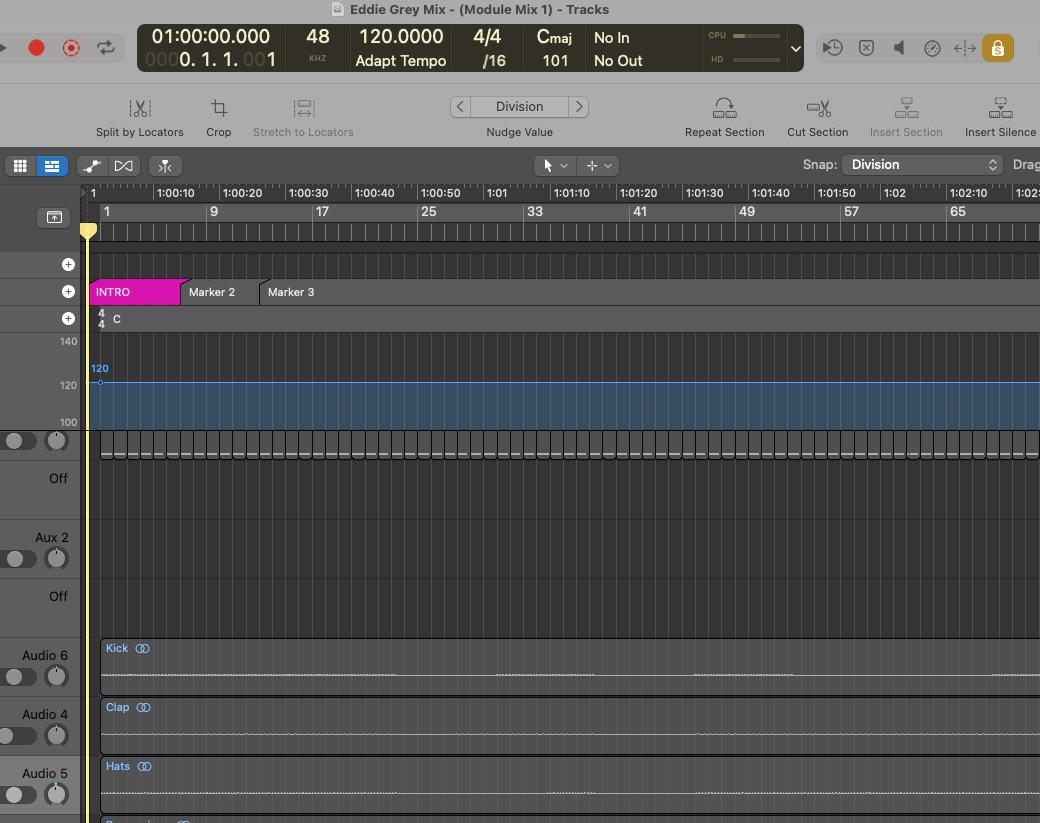Click the Stretch to Locators icon

point(303,108)
